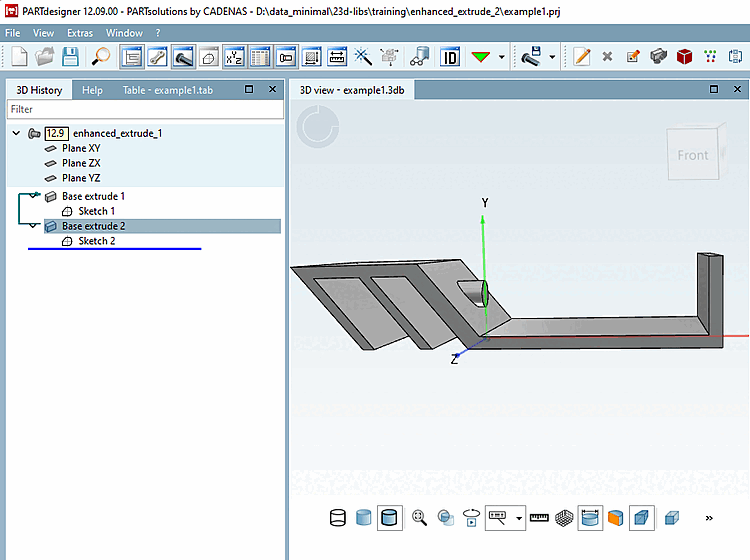Click the magnifier search icon in top toolbar
Screen dimensions: 750x560
tap(101, 57)
